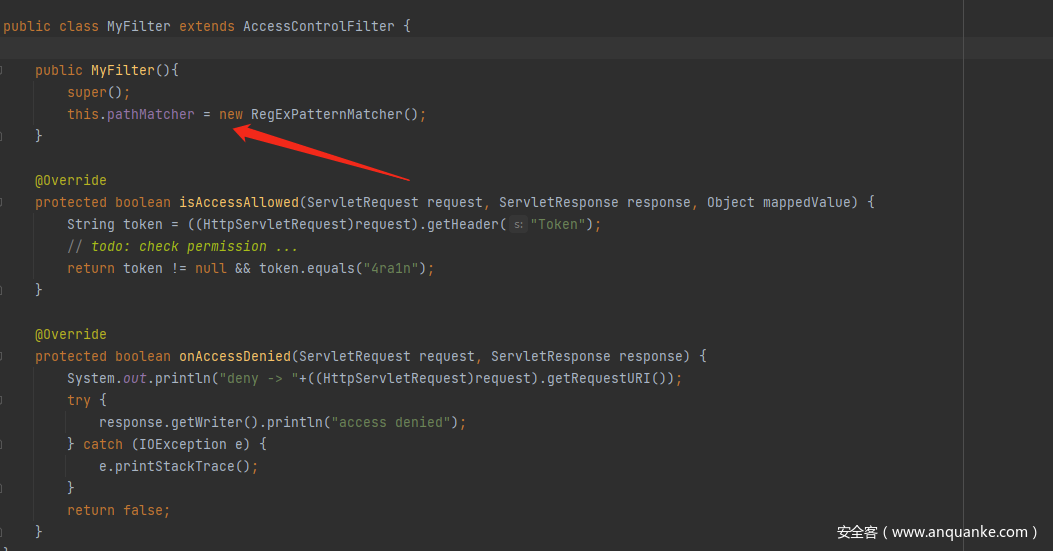Click the RegExPatternMatcher constructor call
Image resolution: width=1053 pixels, height=551 pixels.
tap(335, 114)
